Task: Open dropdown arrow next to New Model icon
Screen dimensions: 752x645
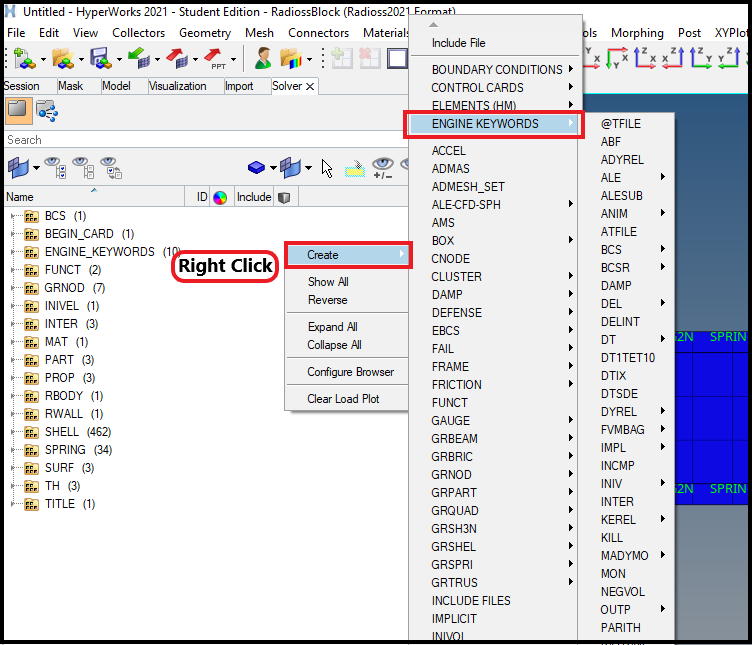Action: pos(43,60)
